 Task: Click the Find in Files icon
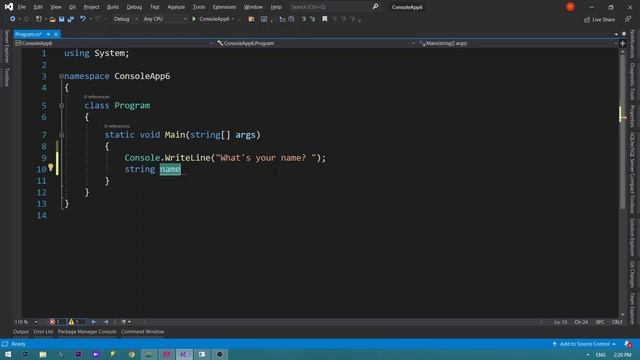(251, 19)
